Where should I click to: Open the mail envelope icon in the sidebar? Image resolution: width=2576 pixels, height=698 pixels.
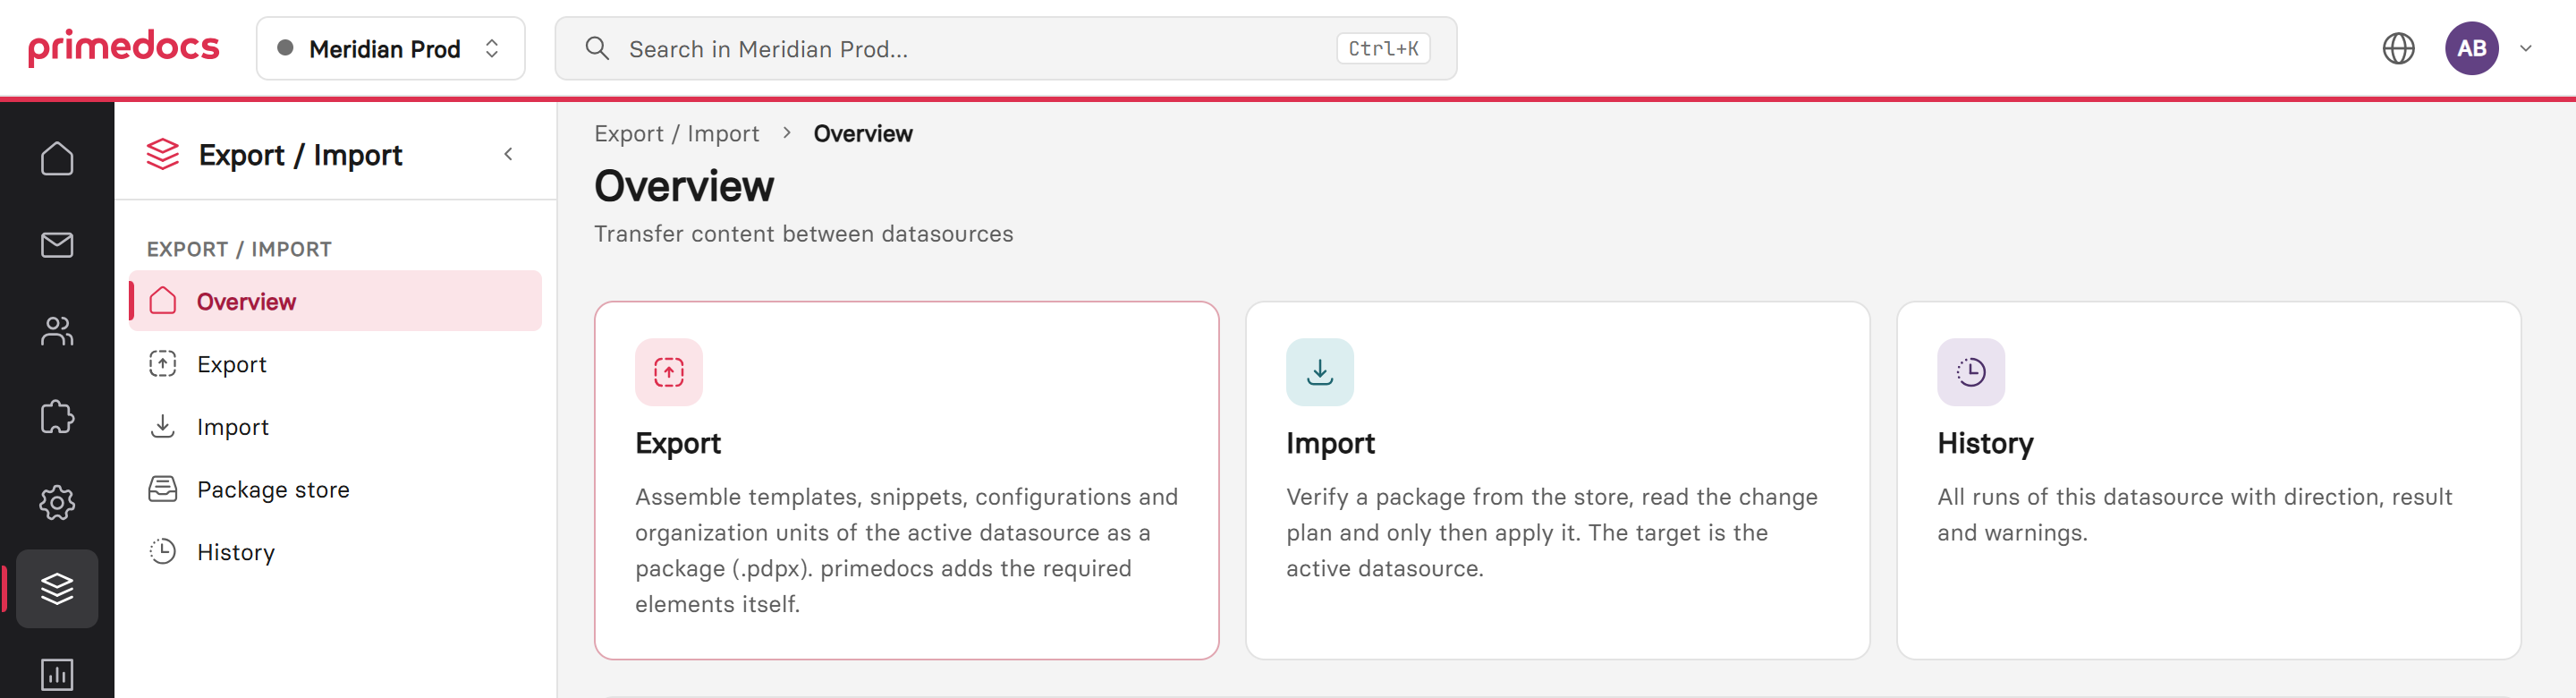(x=57, y=244)
